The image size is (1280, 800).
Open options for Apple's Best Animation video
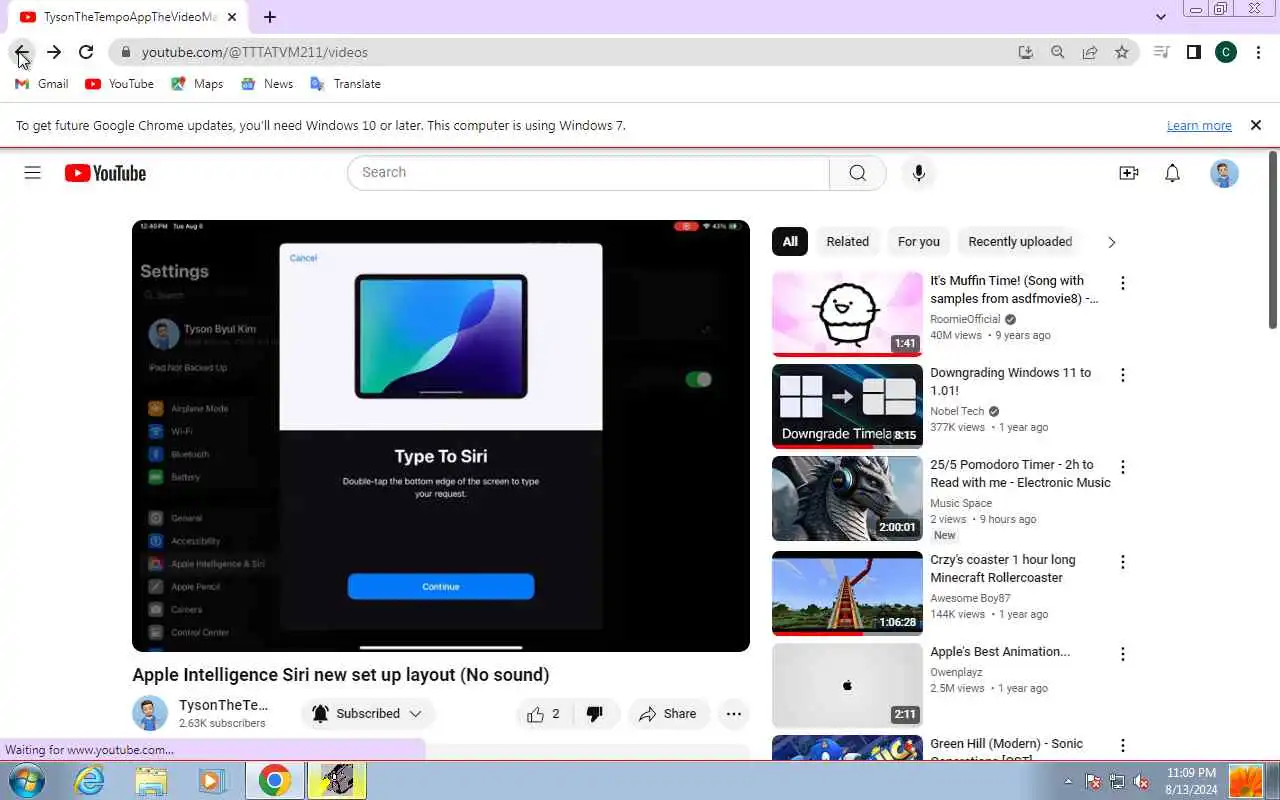coord(1123,654)
